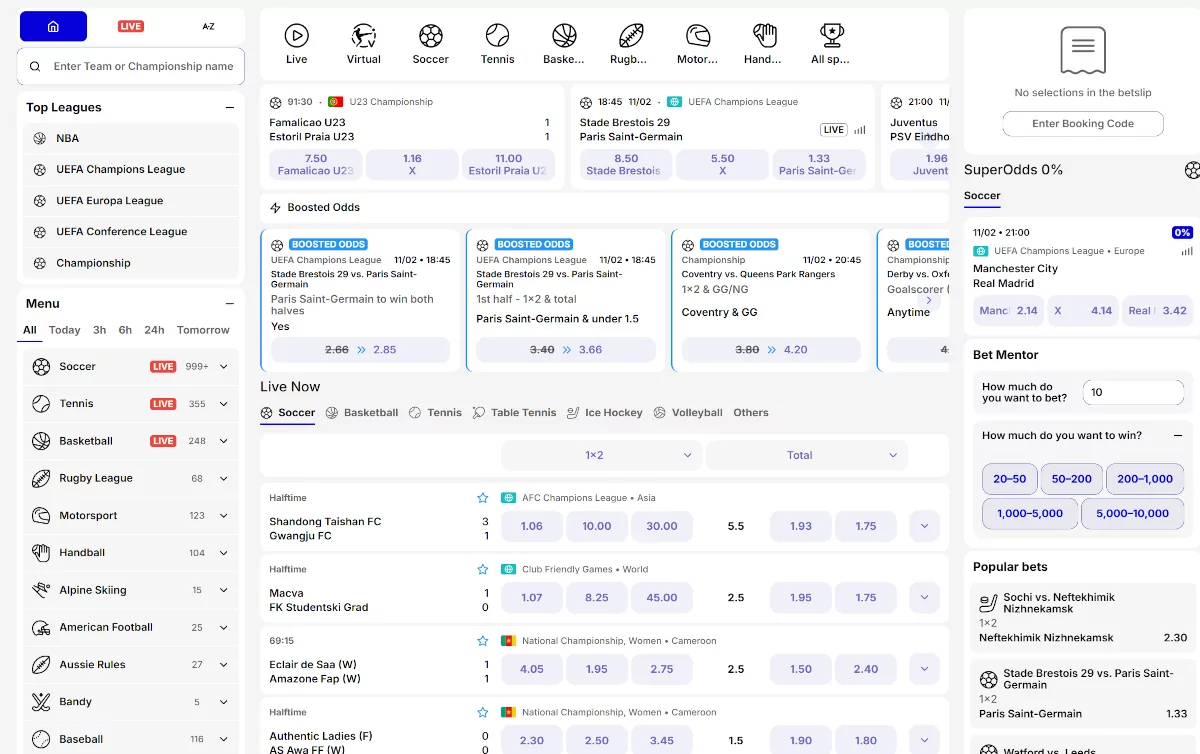Open Virtual sports category icon
This screenshot has height=754, width=1200.
(x=363, y=36)
